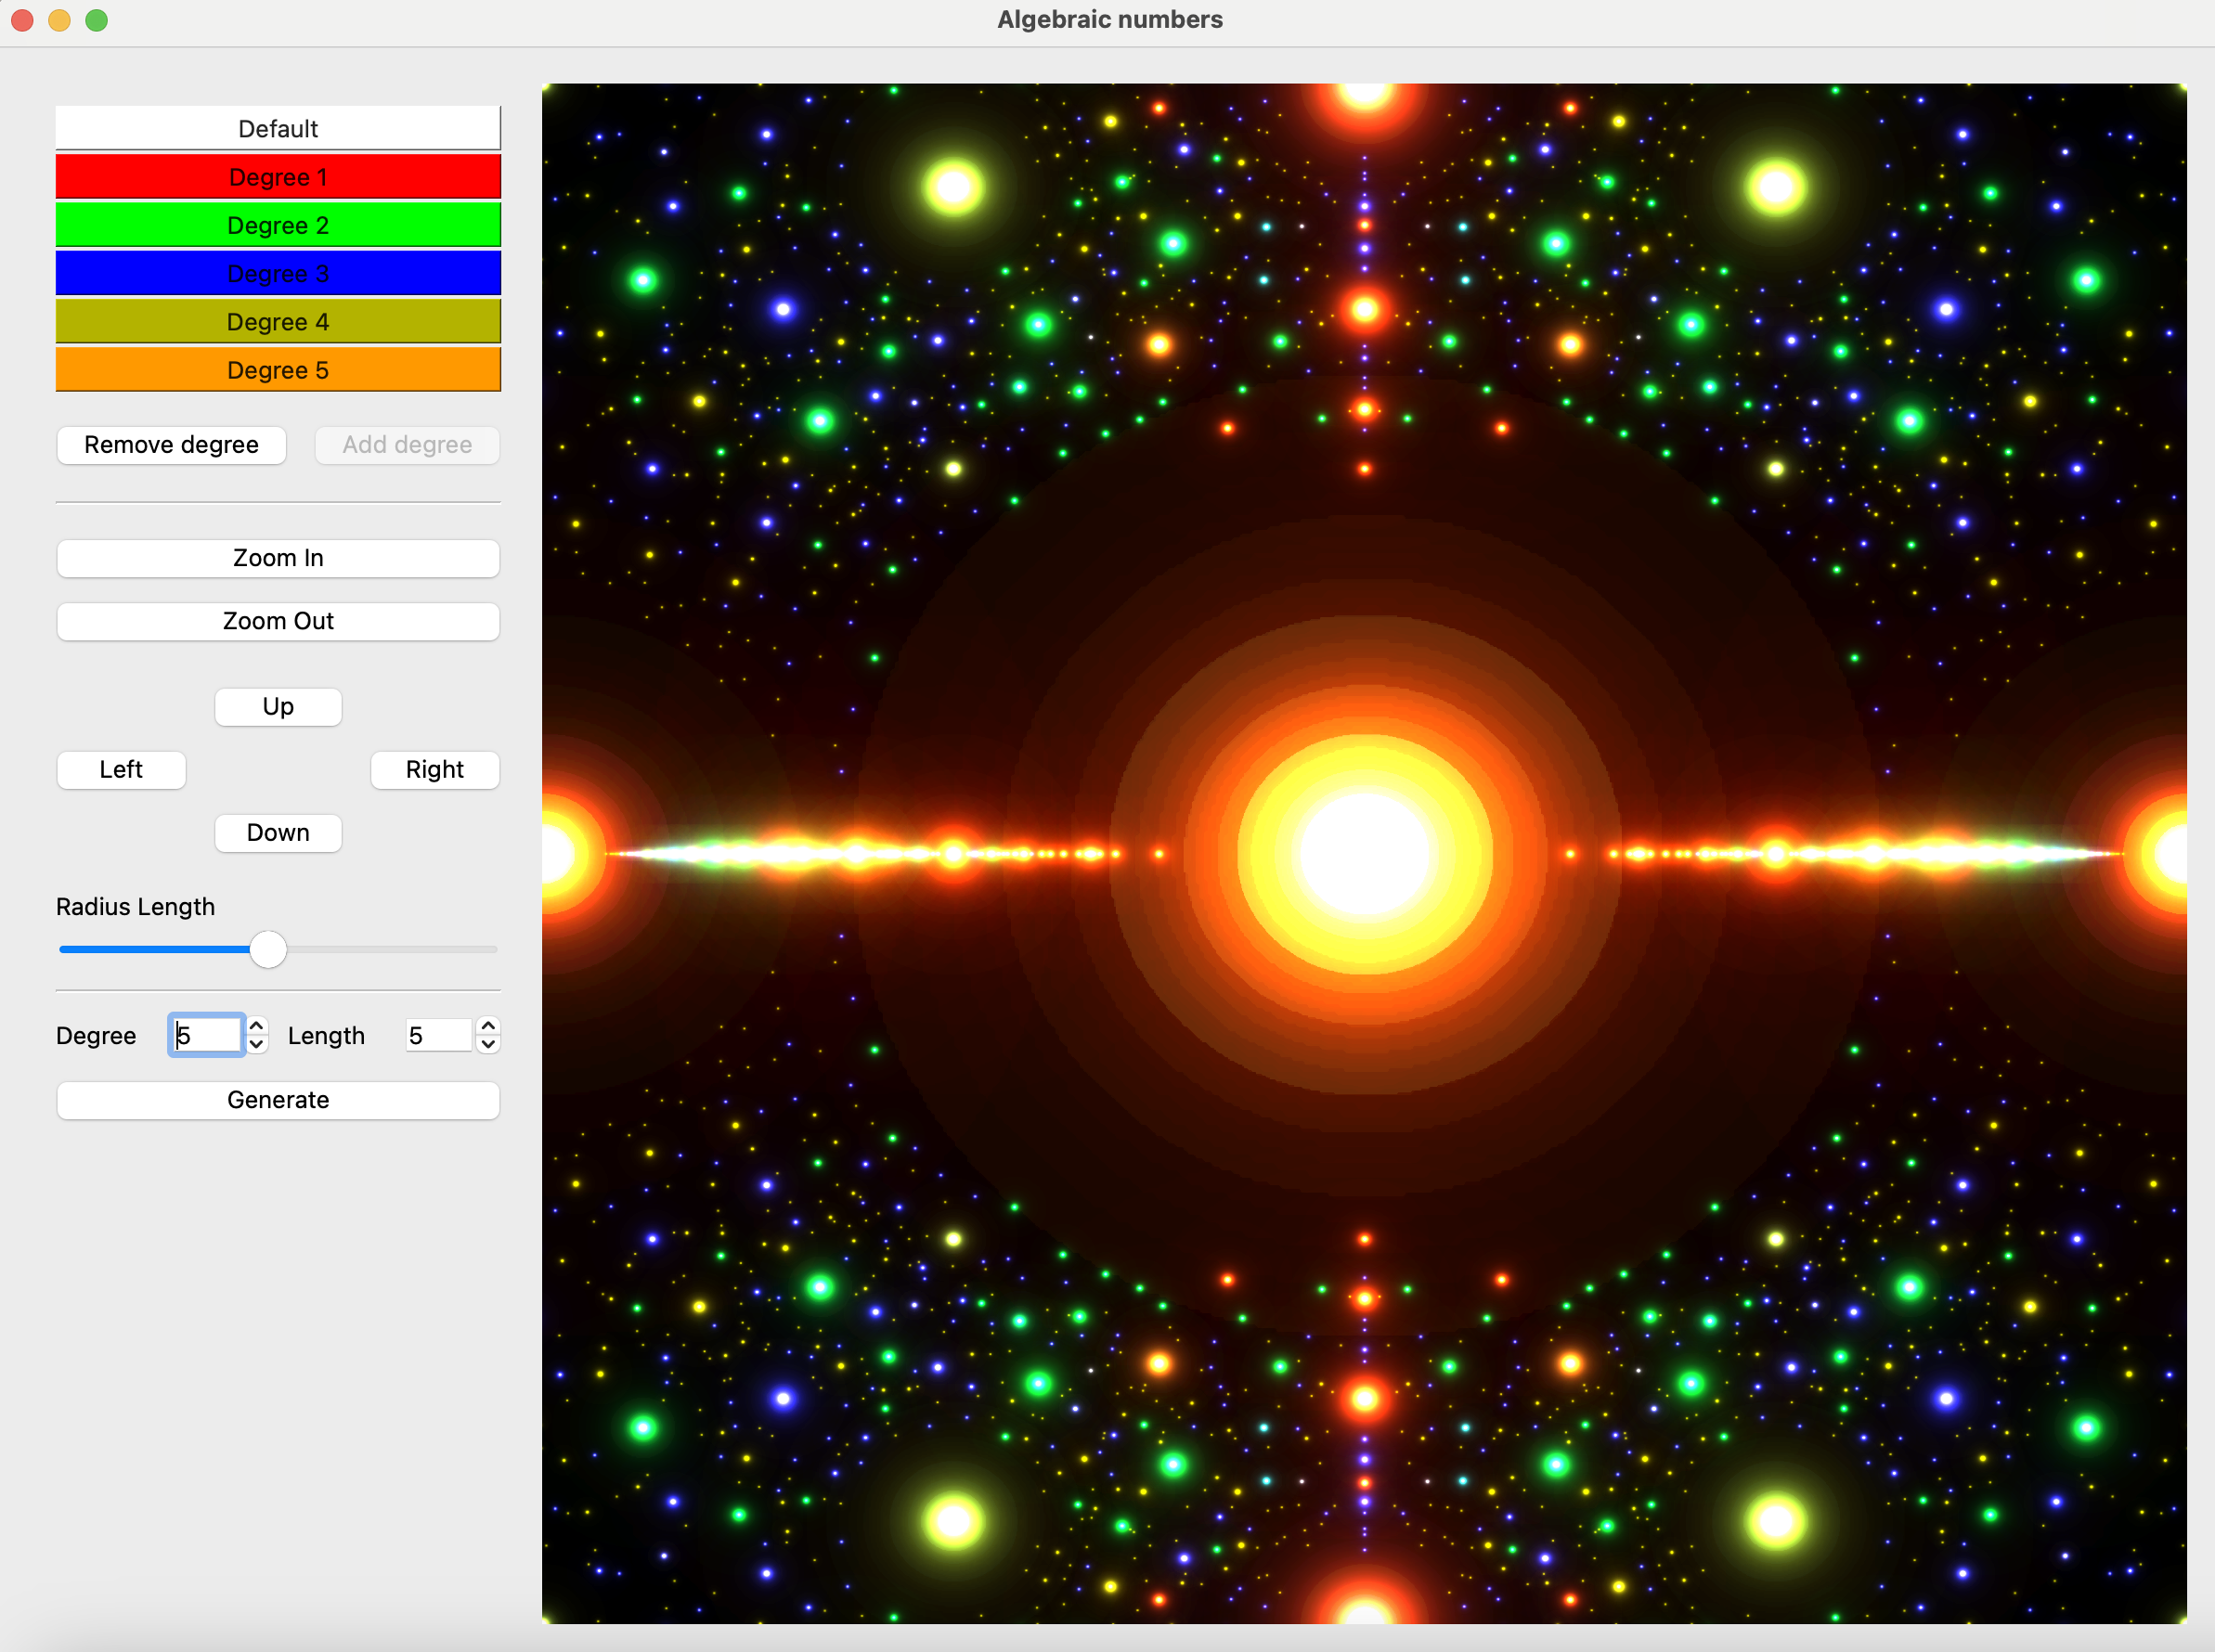This screenshot has width=2215, height=1652.
Task: Pick the red Degree 1 swatch
Action: pos(278,177)
